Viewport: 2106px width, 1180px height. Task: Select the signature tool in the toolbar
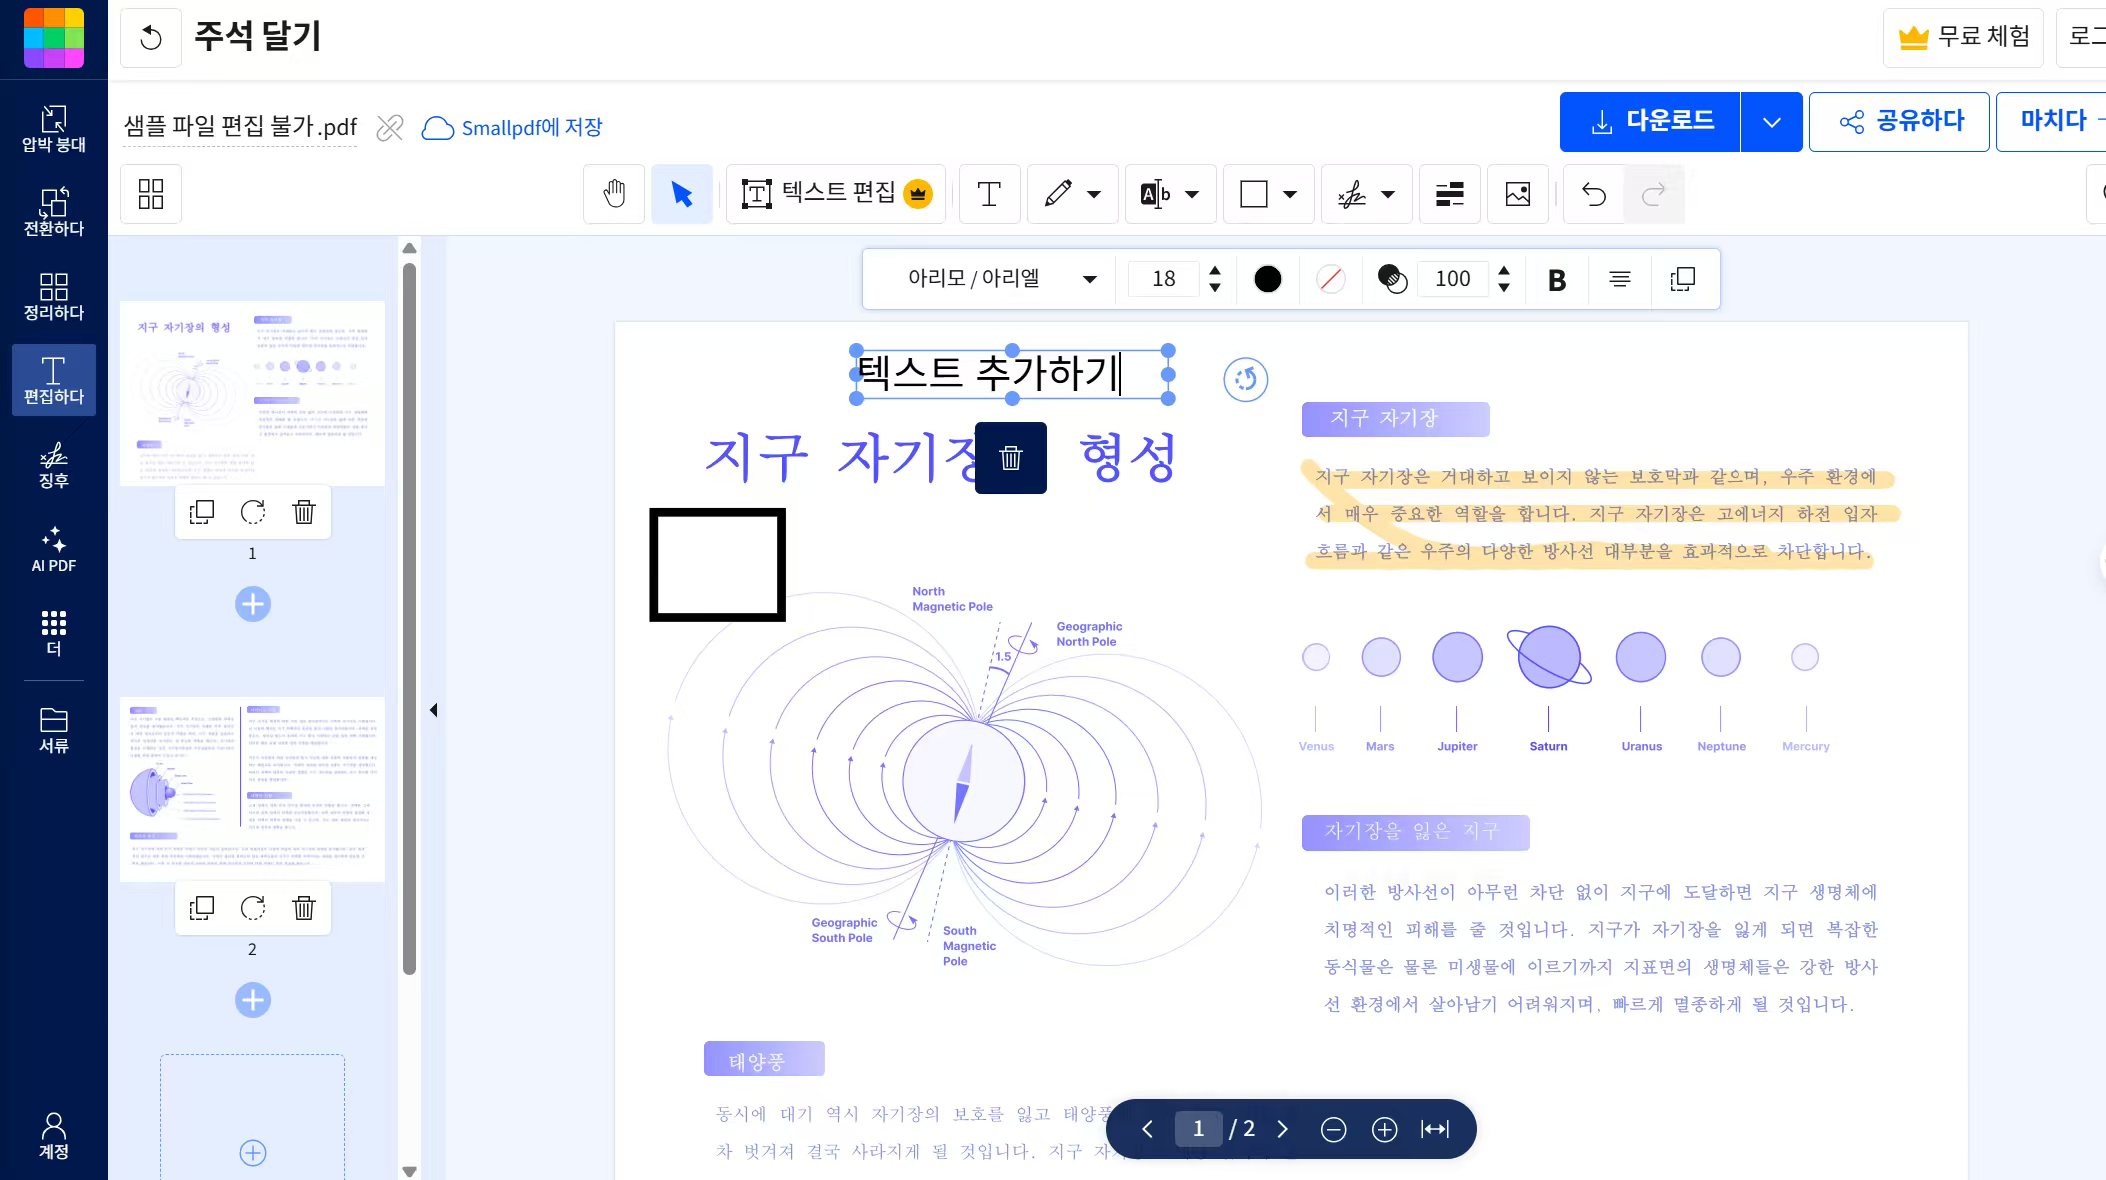[x=1352, y=194]
